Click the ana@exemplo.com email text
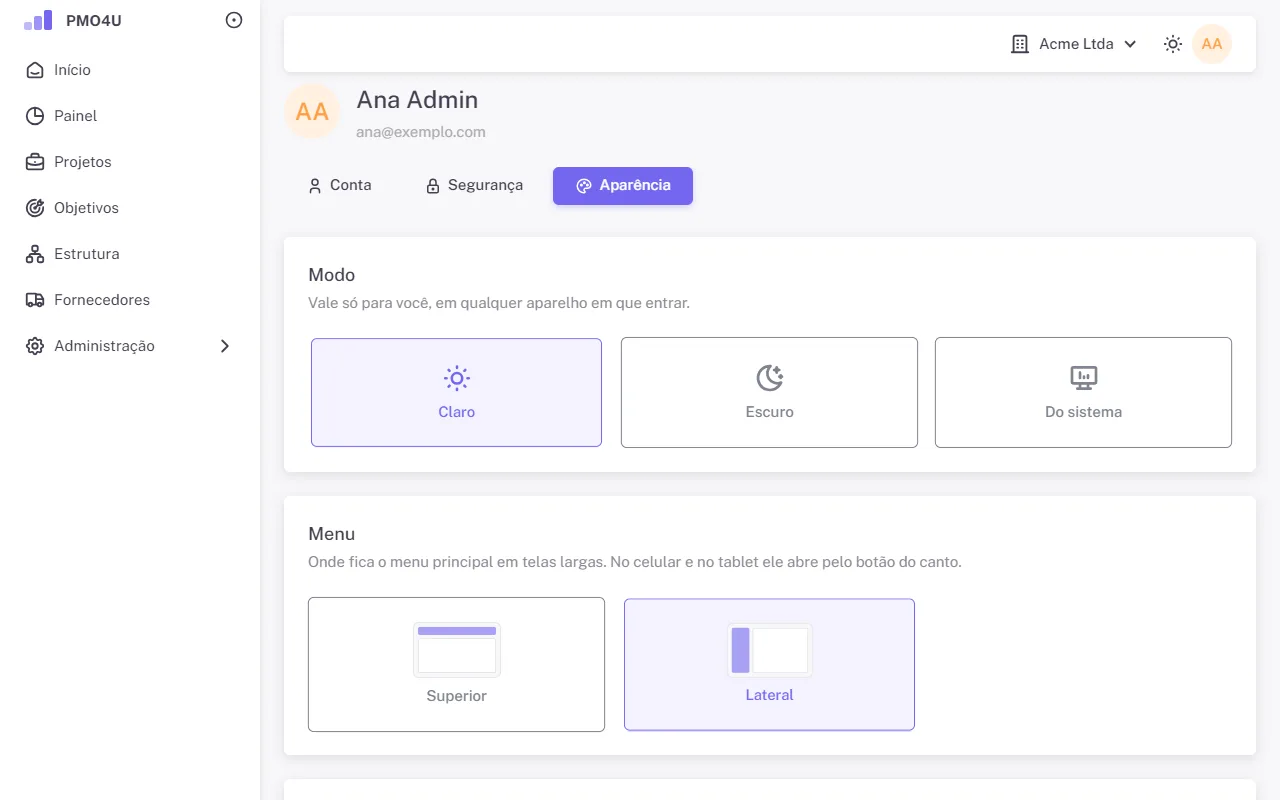 click(421, 132)
